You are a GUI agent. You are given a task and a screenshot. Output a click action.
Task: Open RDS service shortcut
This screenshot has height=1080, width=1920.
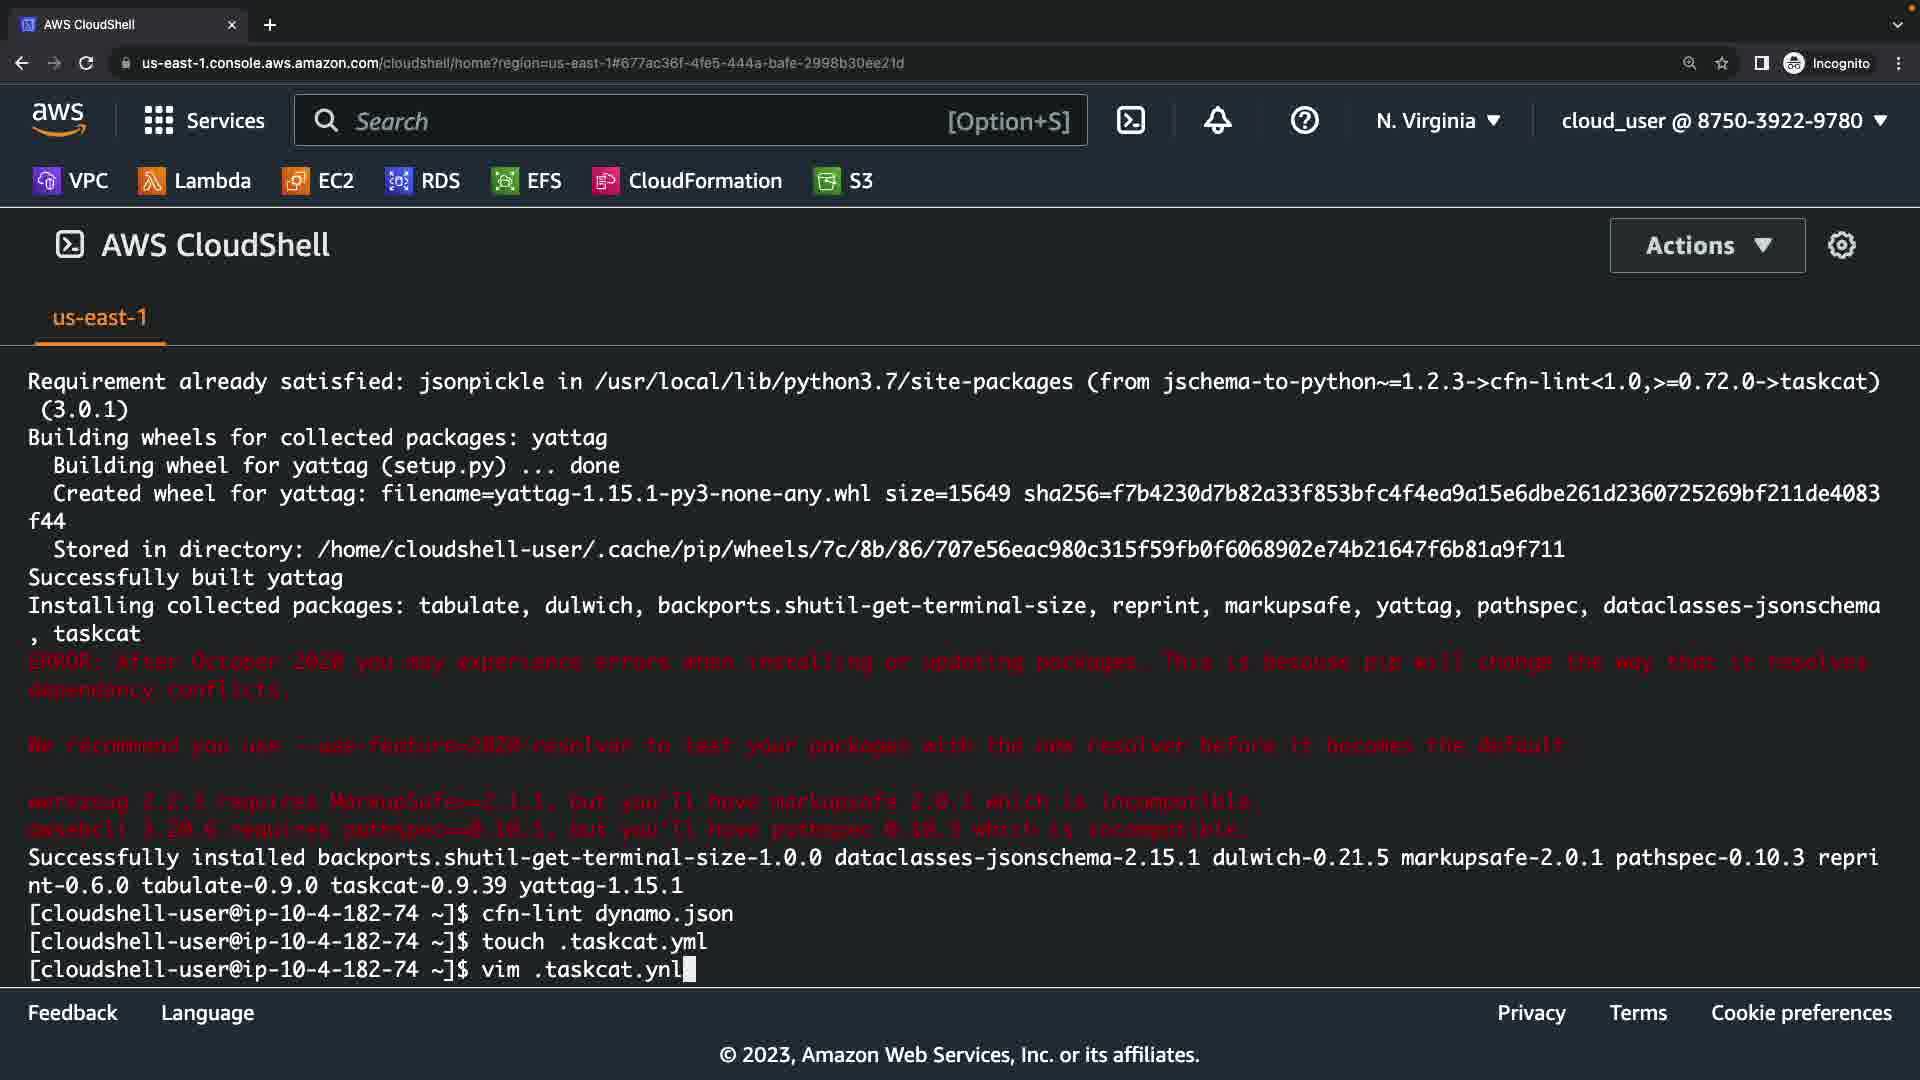click(423, 181)
